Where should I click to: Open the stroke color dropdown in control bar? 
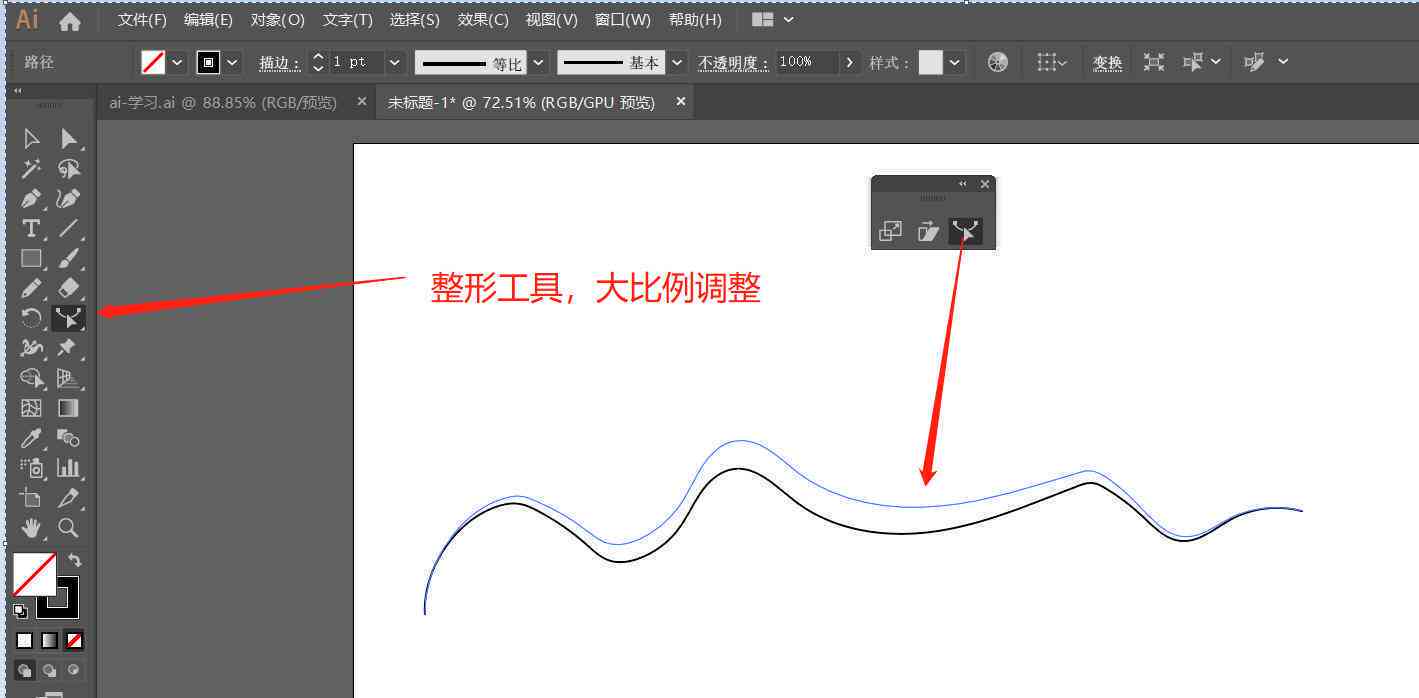233,62
